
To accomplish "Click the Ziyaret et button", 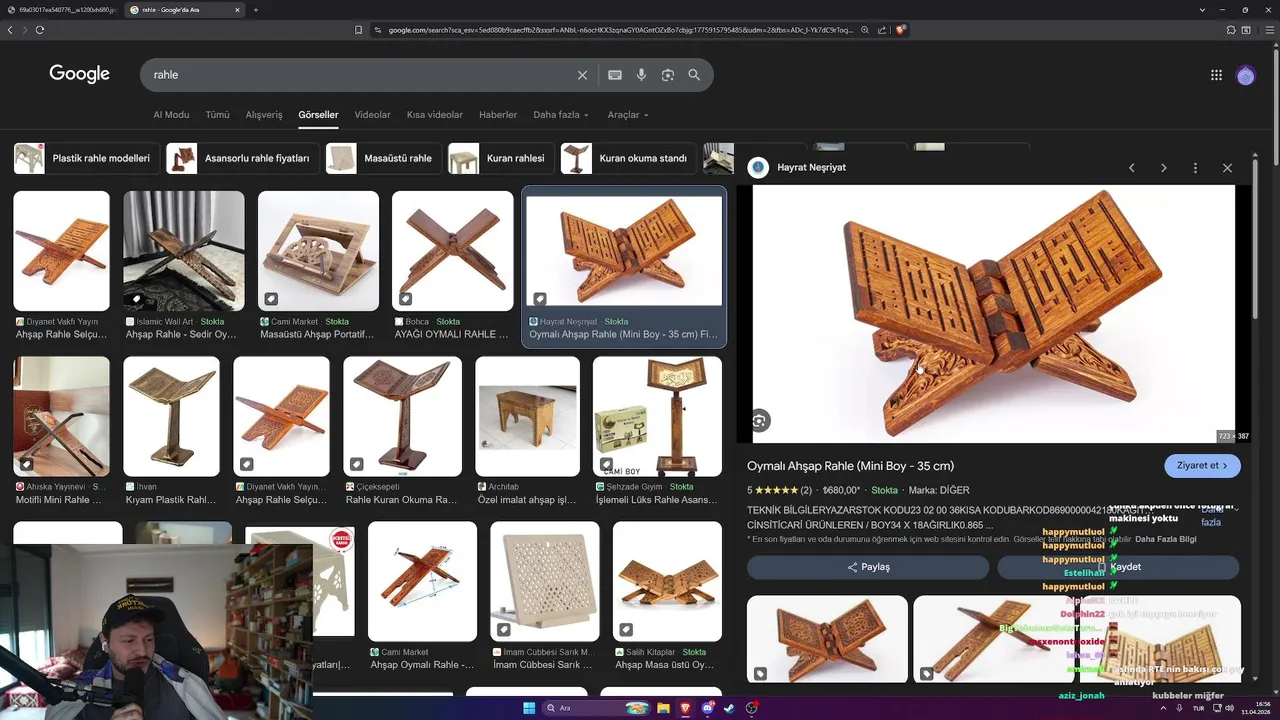I will (1202, 466).
